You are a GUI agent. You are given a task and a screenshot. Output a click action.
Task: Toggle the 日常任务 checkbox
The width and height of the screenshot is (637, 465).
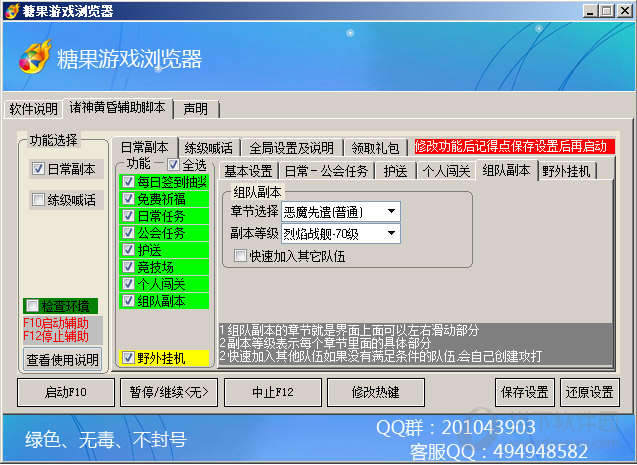pos(128,216)
